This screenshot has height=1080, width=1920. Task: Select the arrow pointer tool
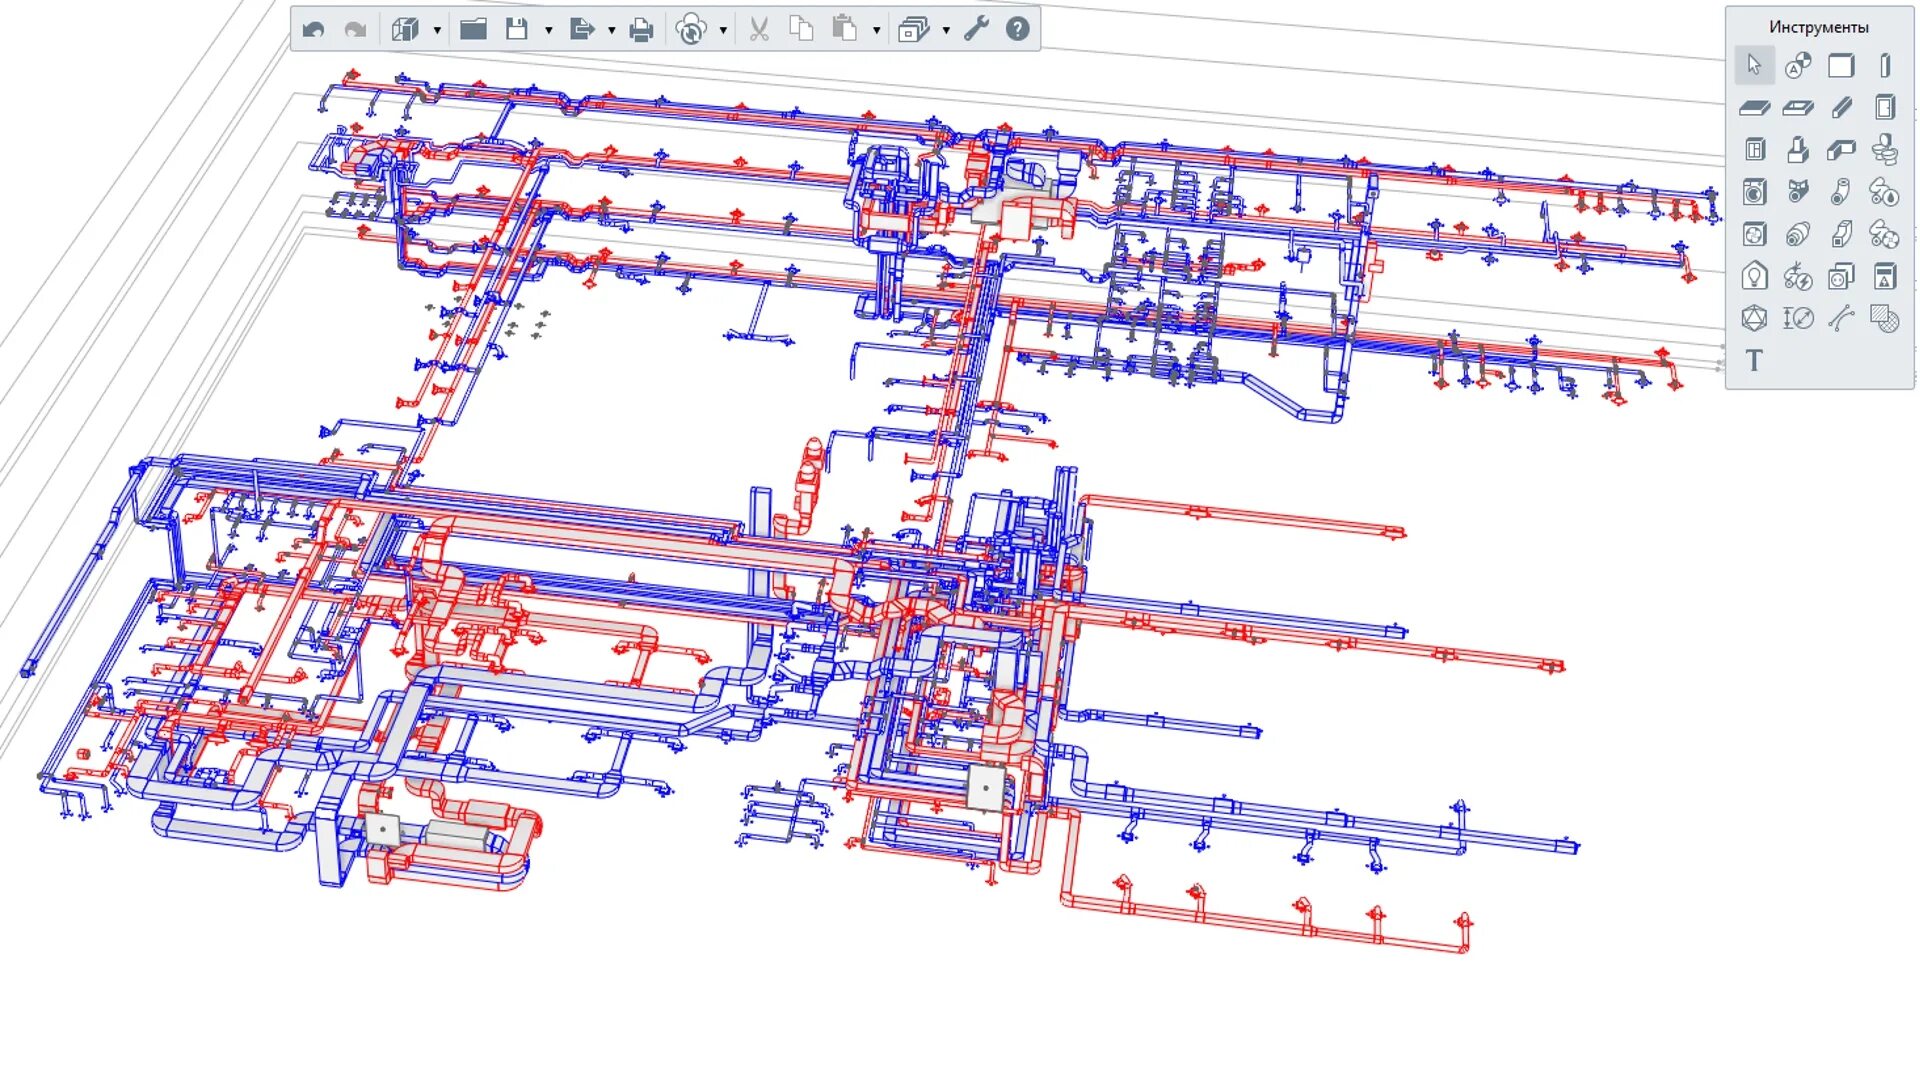coord(1754,65)
